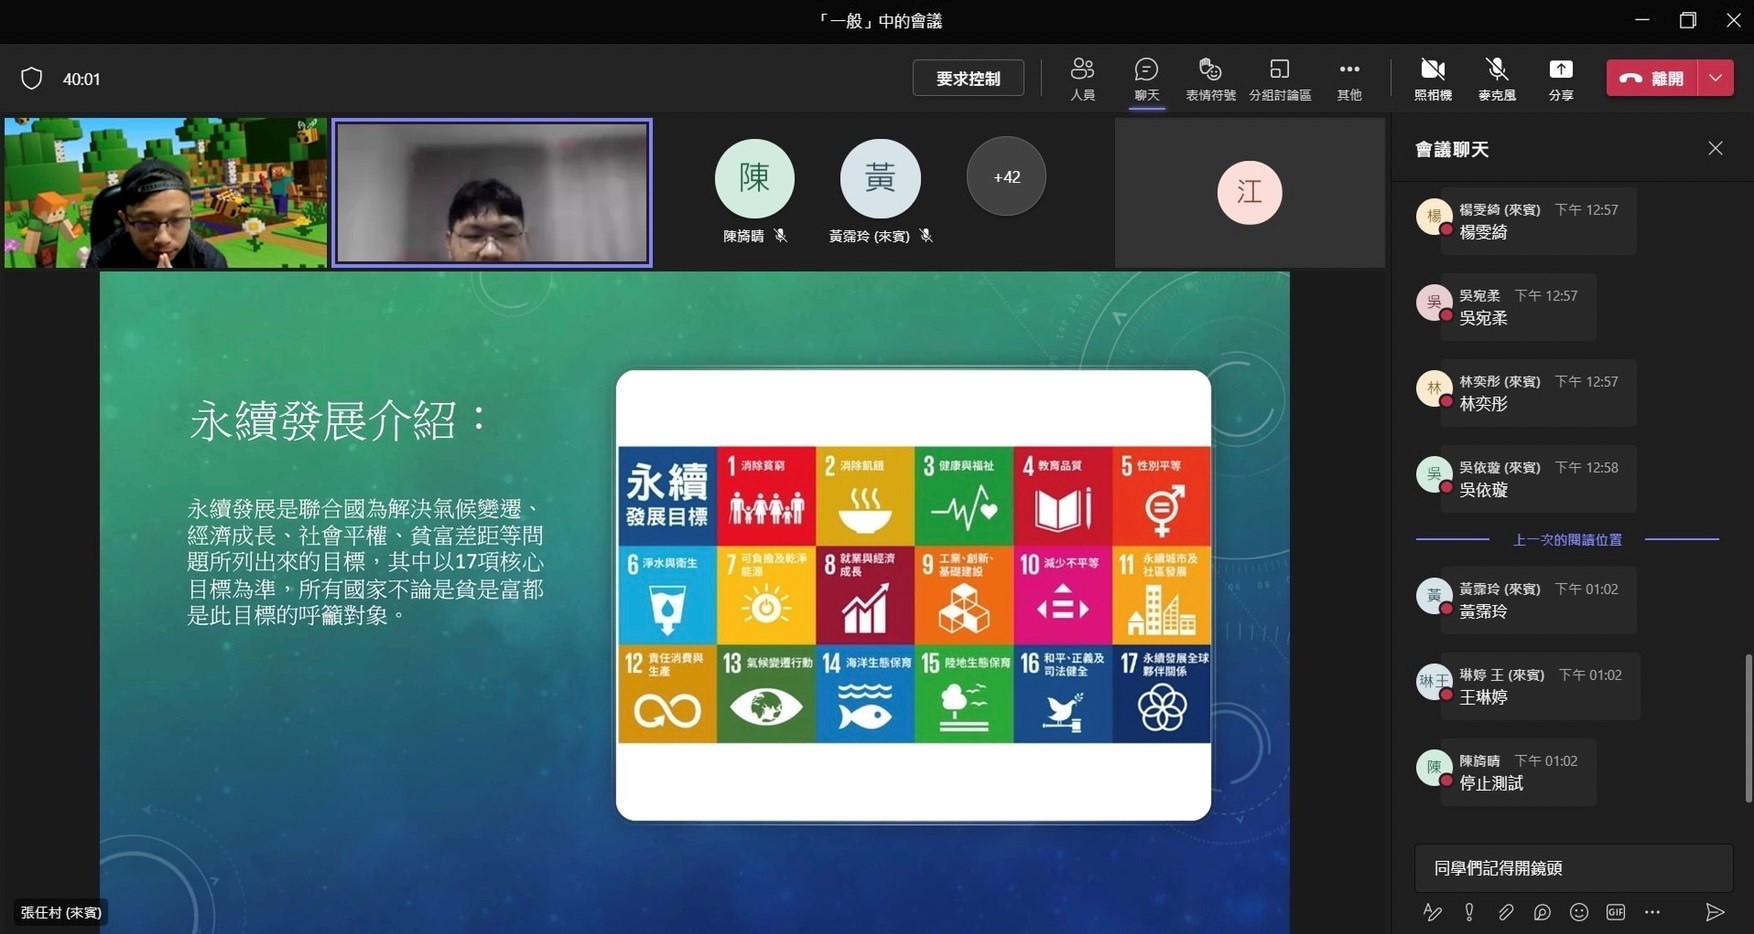Toggle the Chat (聊天) panel
This screenshot has height=934, width=1754.
[1146, 79]
